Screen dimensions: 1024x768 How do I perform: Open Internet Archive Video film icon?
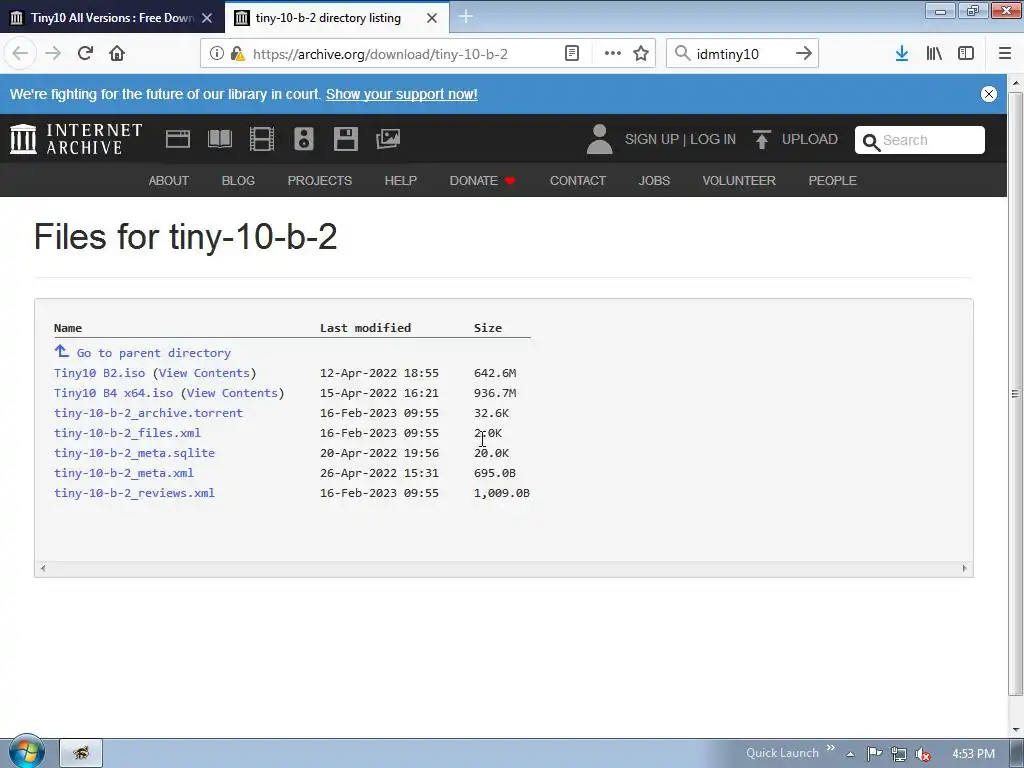pos(262,139)
